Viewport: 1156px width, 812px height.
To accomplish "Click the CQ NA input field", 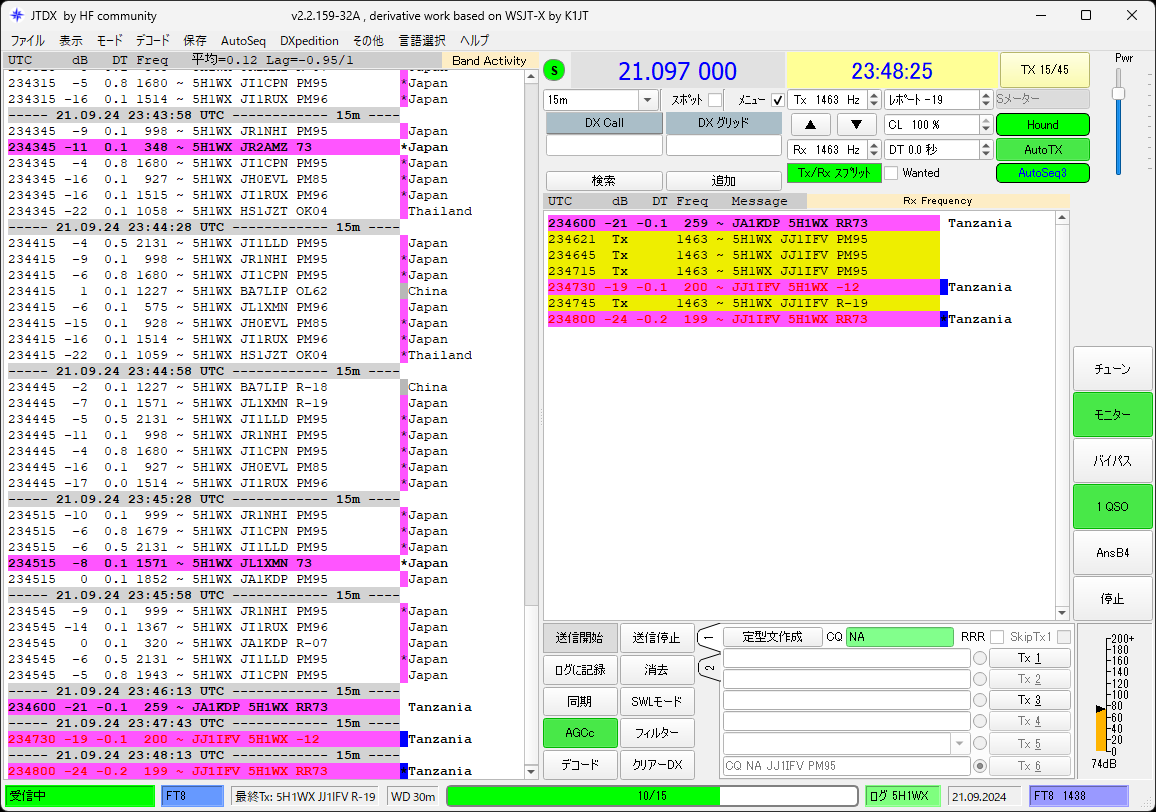I will click(x=899, y=636).
